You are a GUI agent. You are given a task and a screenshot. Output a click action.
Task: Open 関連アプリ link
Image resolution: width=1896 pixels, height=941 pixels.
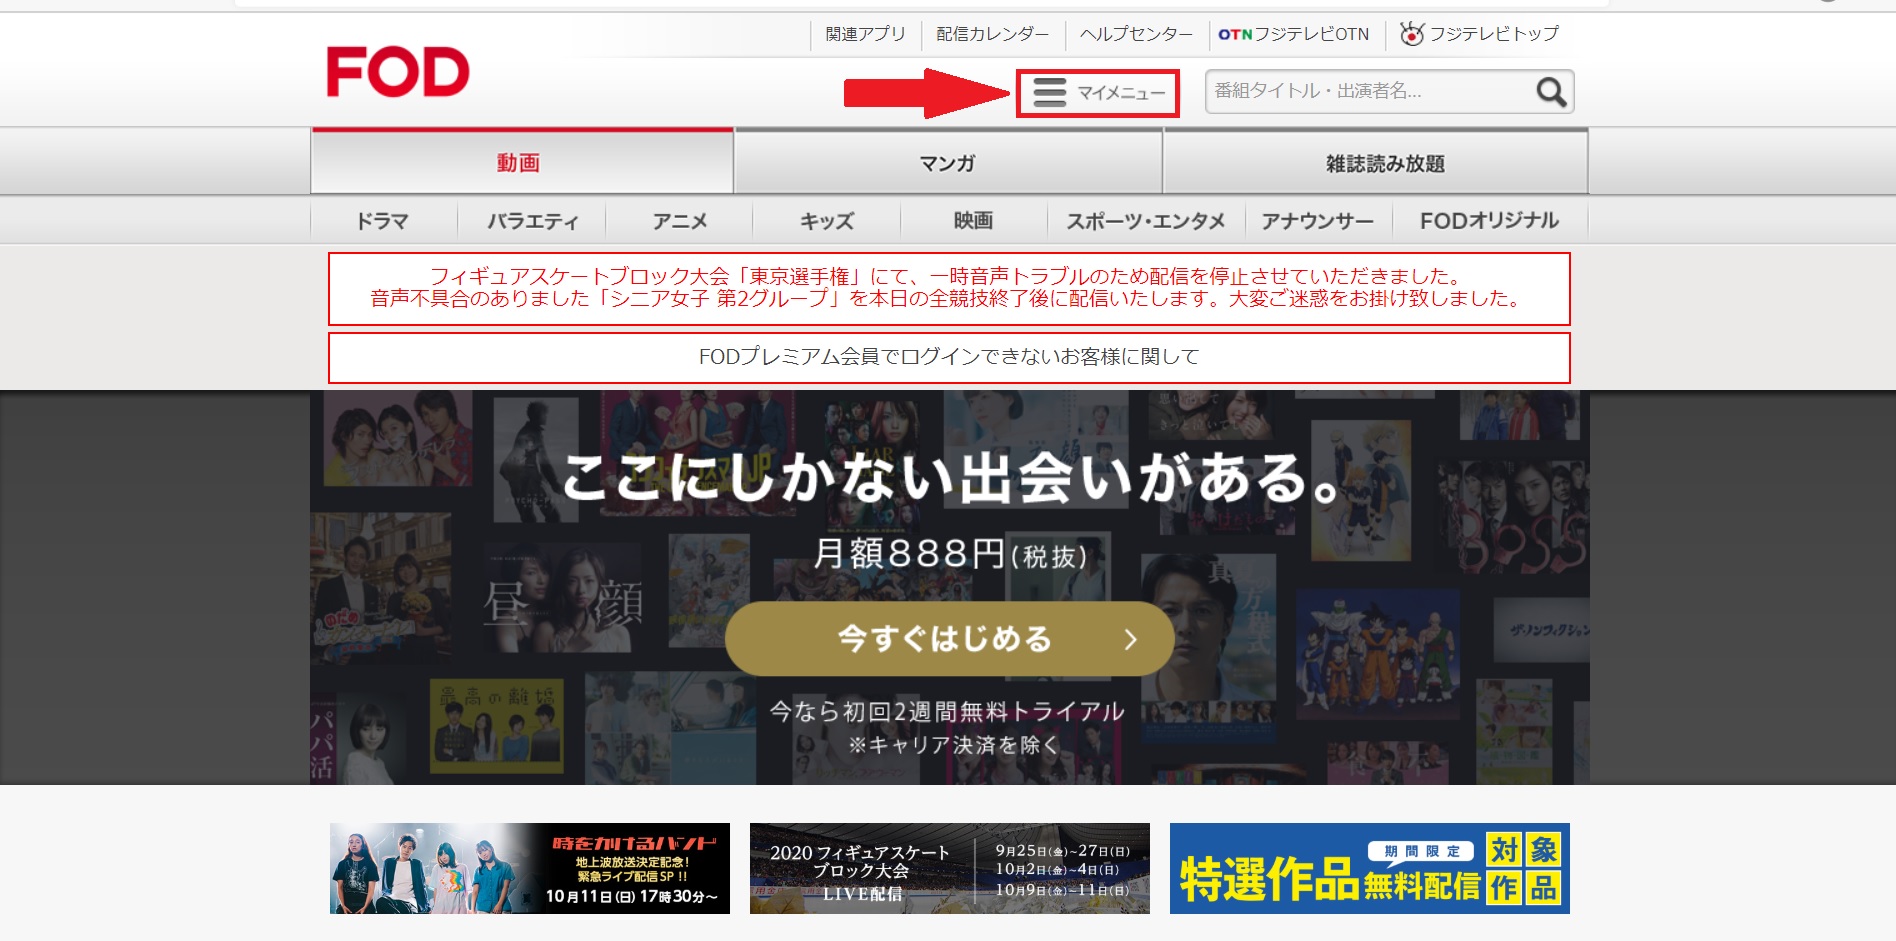(865, 34)
